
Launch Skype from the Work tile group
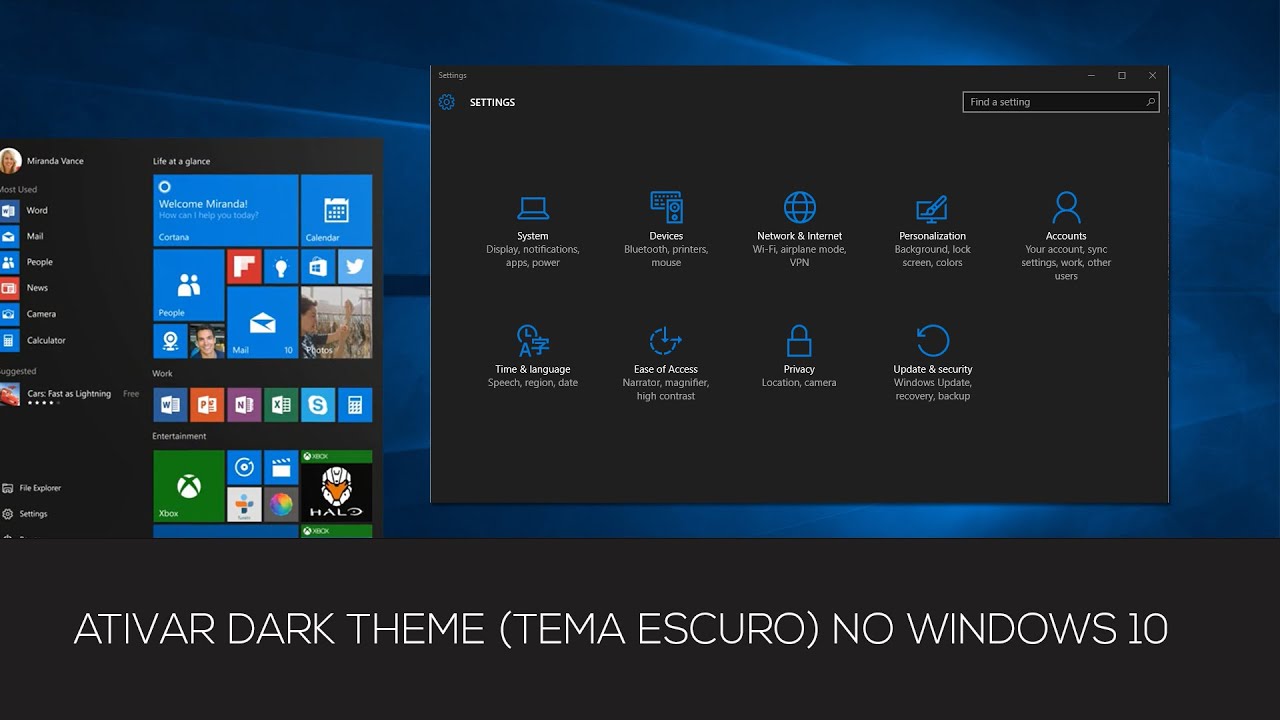318,405
